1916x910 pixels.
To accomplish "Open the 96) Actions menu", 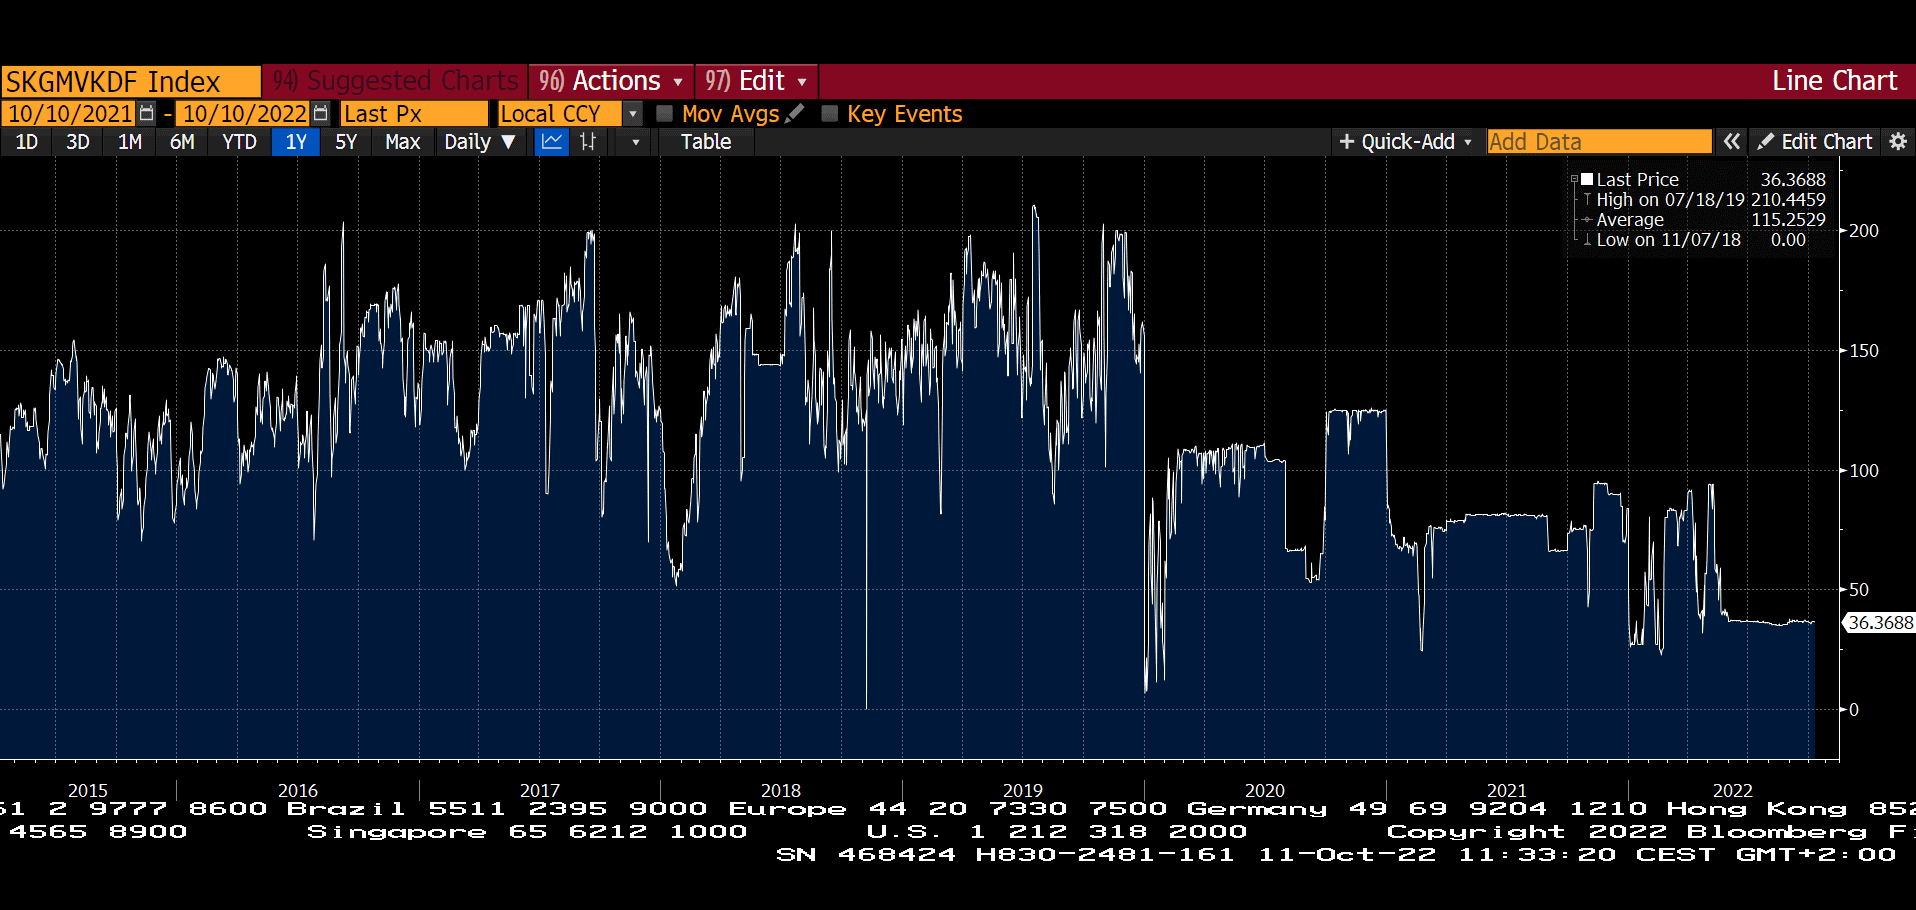I will click(610, 81).
